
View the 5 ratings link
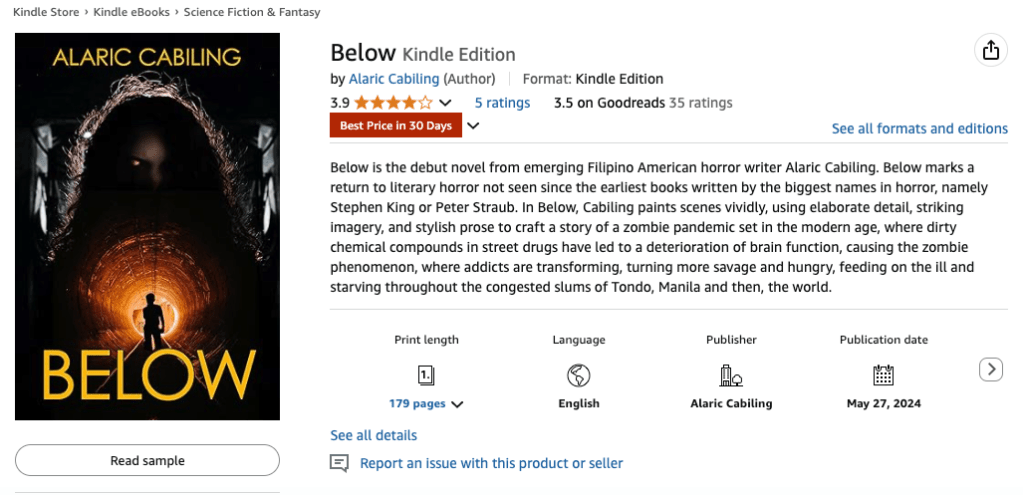pyautogui.click(x=502, y=102)
